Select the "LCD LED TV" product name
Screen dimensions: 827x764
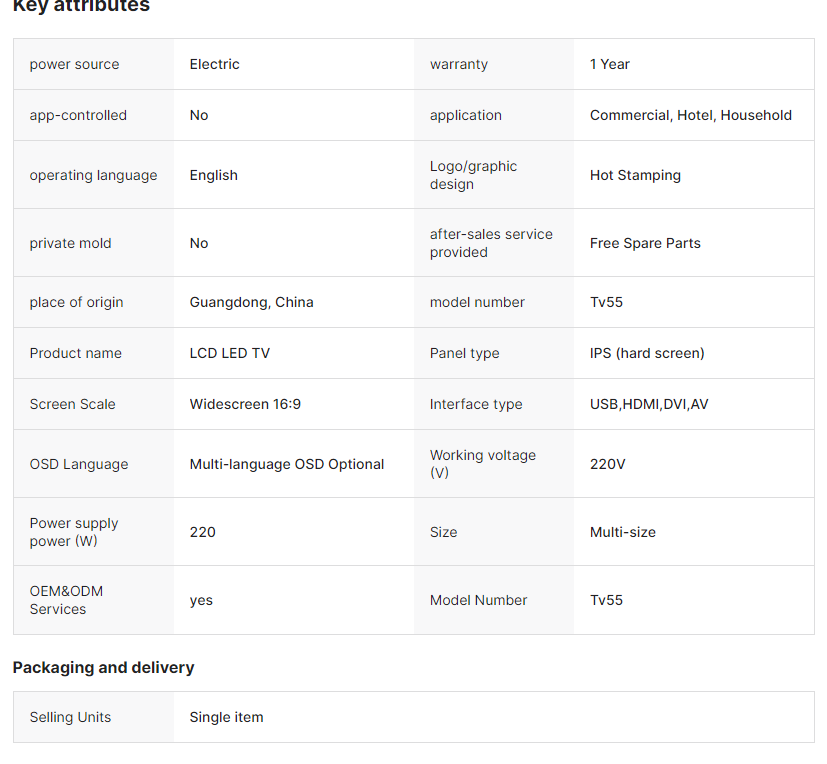229,353
